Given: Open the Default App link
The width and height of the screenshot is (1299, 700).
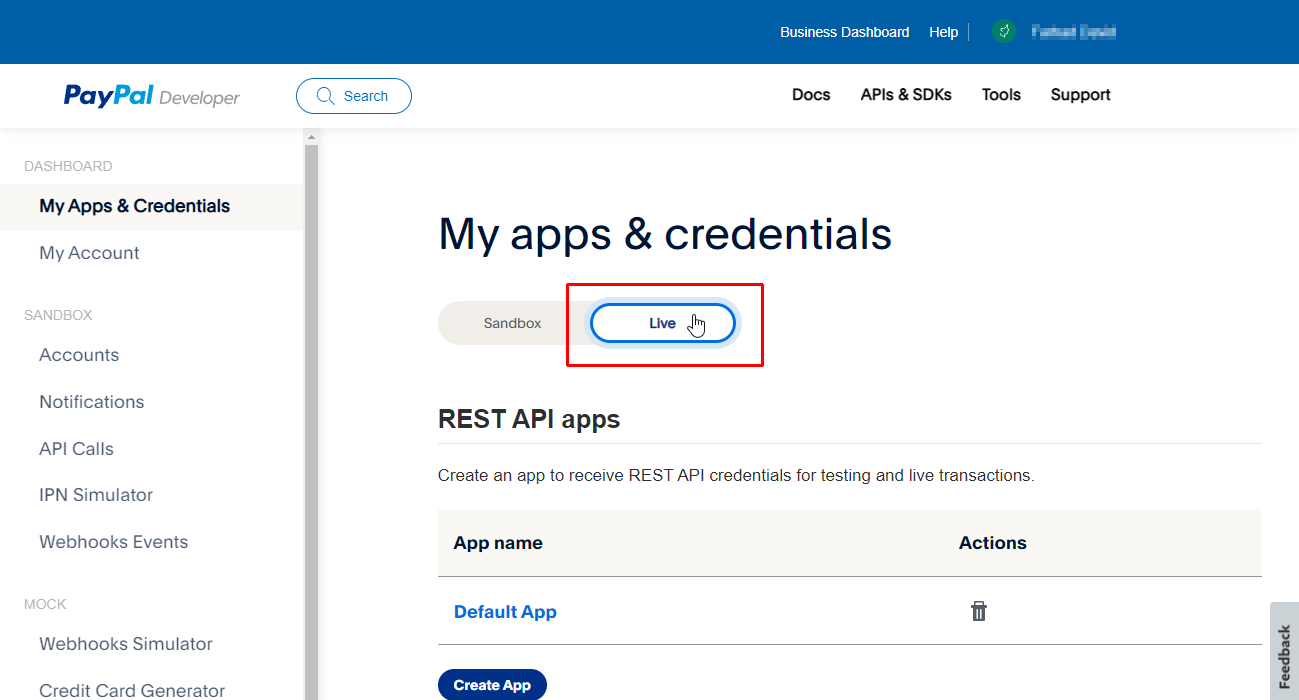Looking at the screenshot, I should click(505, 612).
